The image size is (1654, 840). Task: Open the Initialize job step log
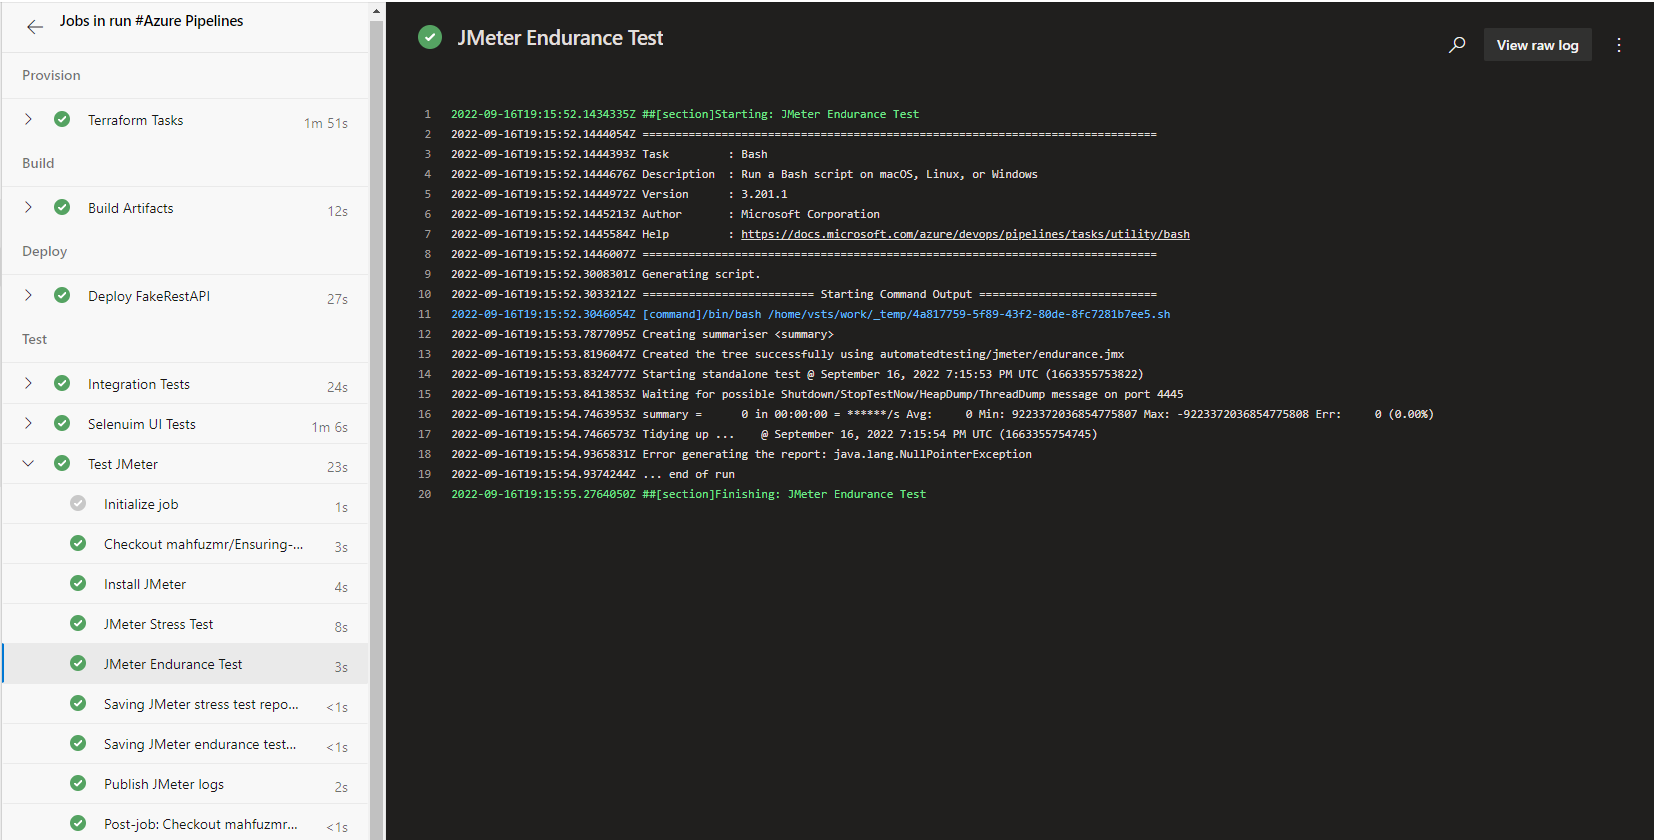(x=186, y=504)
